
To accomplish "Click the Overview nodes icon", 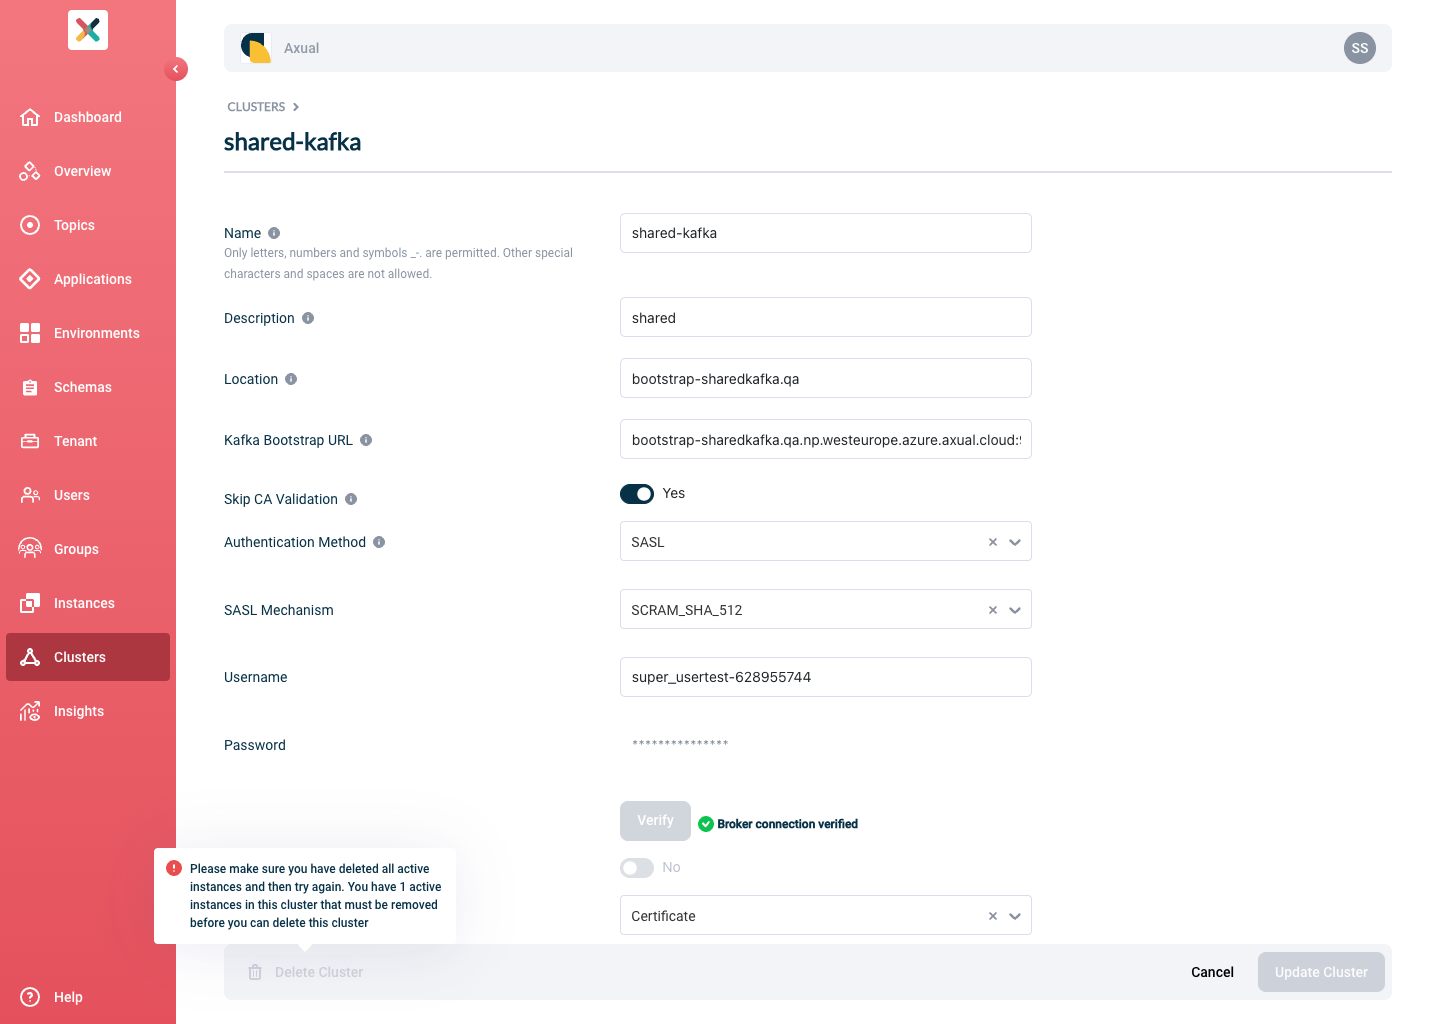I will coord(30,171).
